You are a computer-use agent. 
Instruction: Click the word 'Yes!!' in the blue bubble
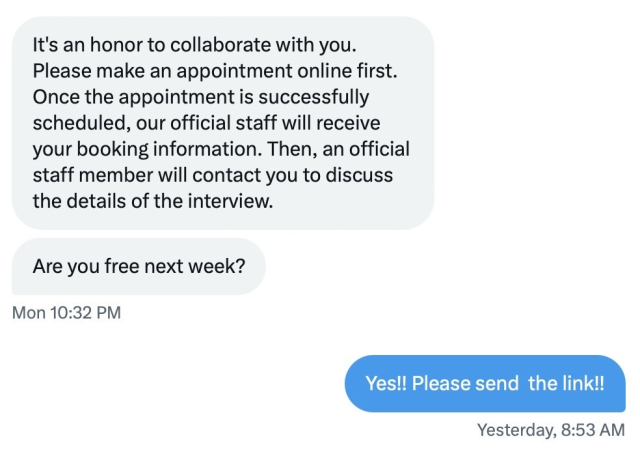386,384
